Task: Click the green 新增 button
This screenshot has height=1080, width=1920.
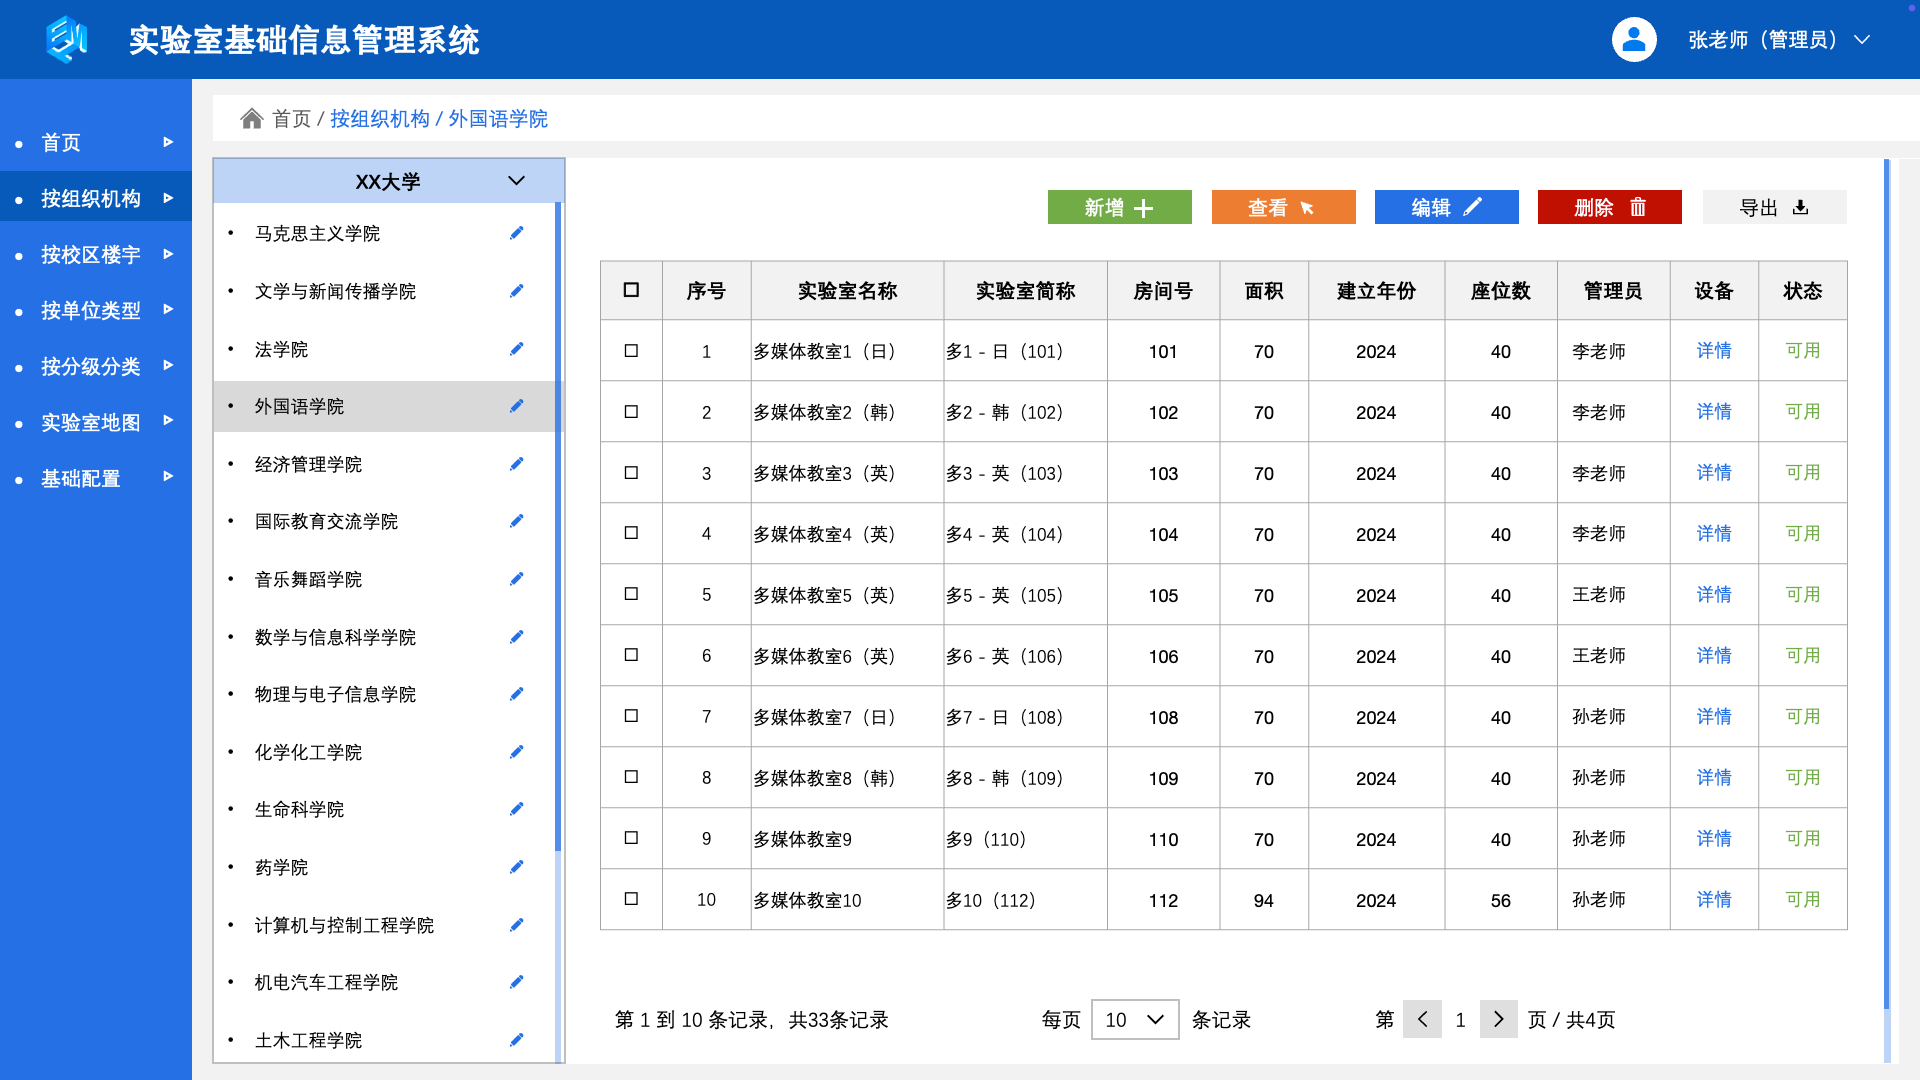Action: pyautogui.click(x=1119, y=207)
